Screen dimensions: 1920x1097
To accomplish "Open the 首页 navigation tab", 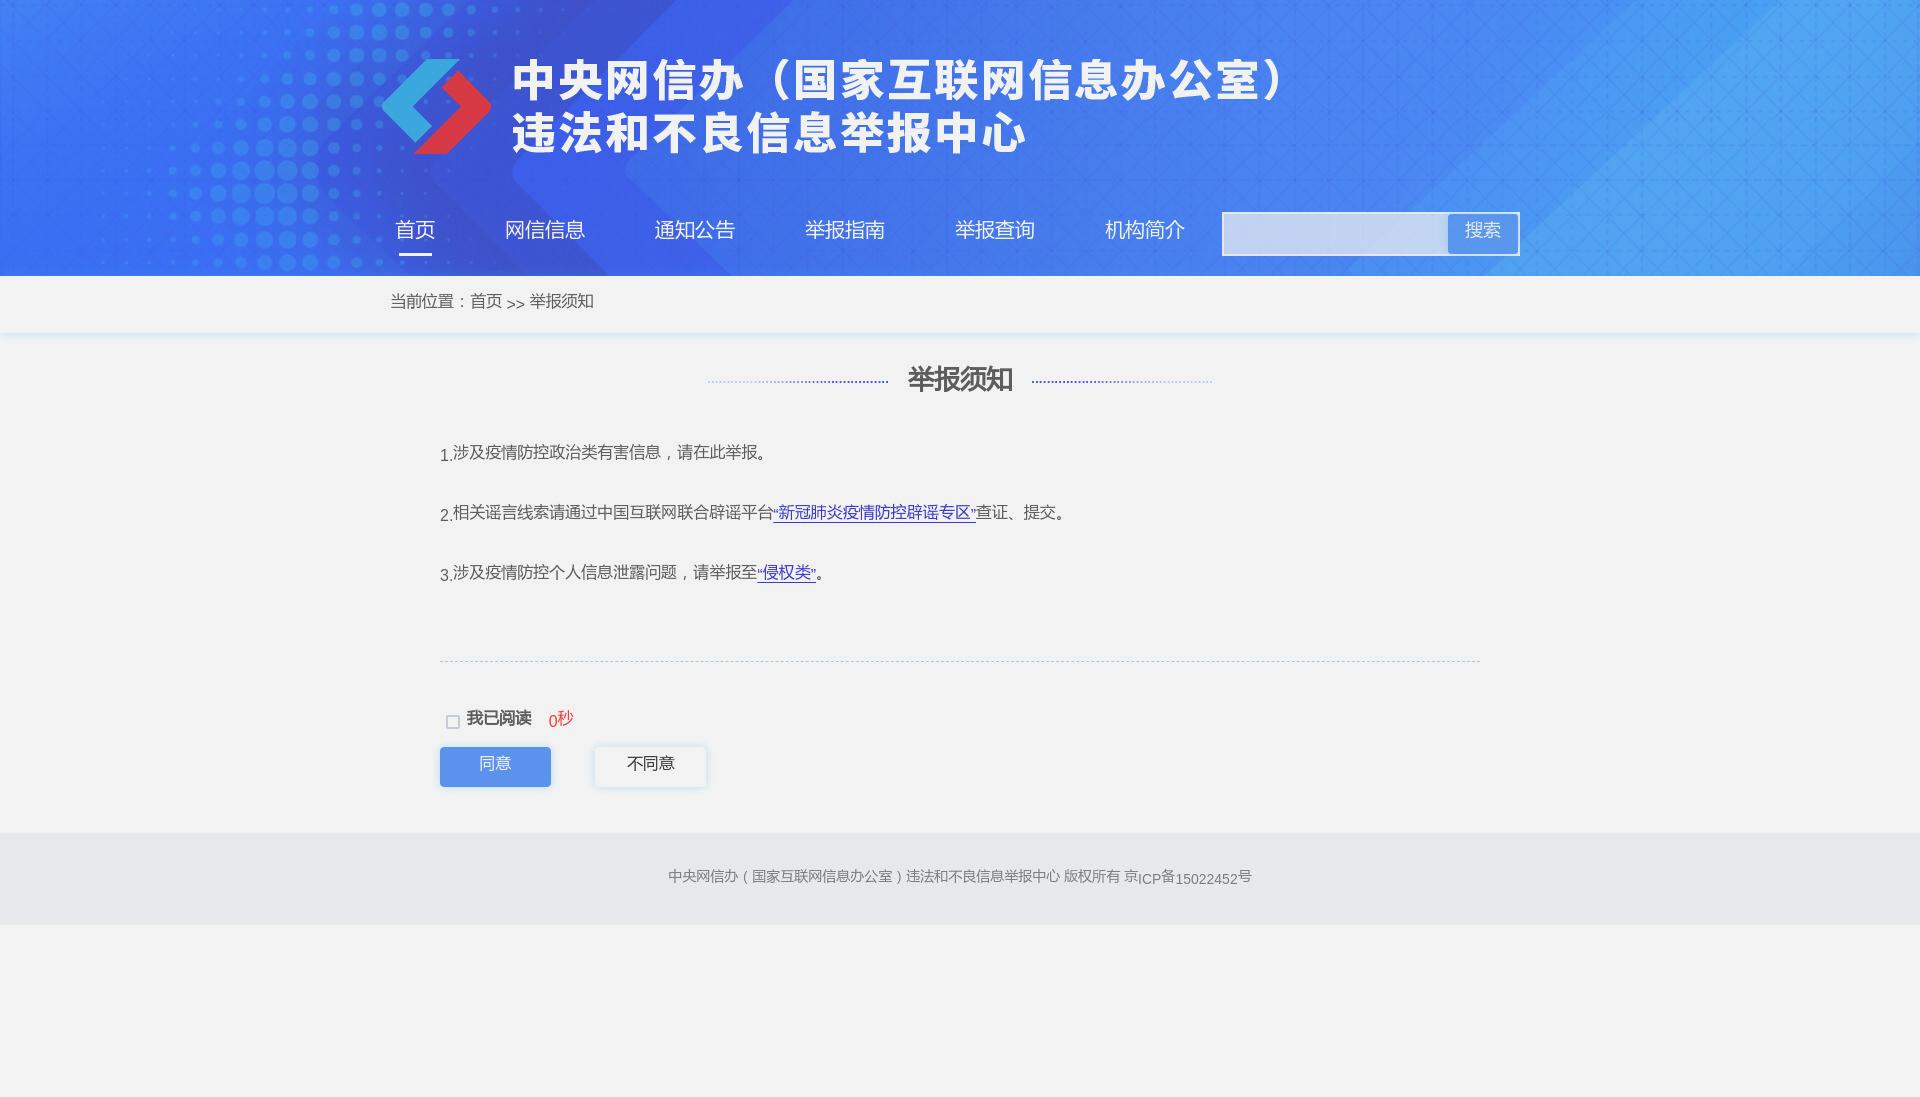I will (415, 231).
